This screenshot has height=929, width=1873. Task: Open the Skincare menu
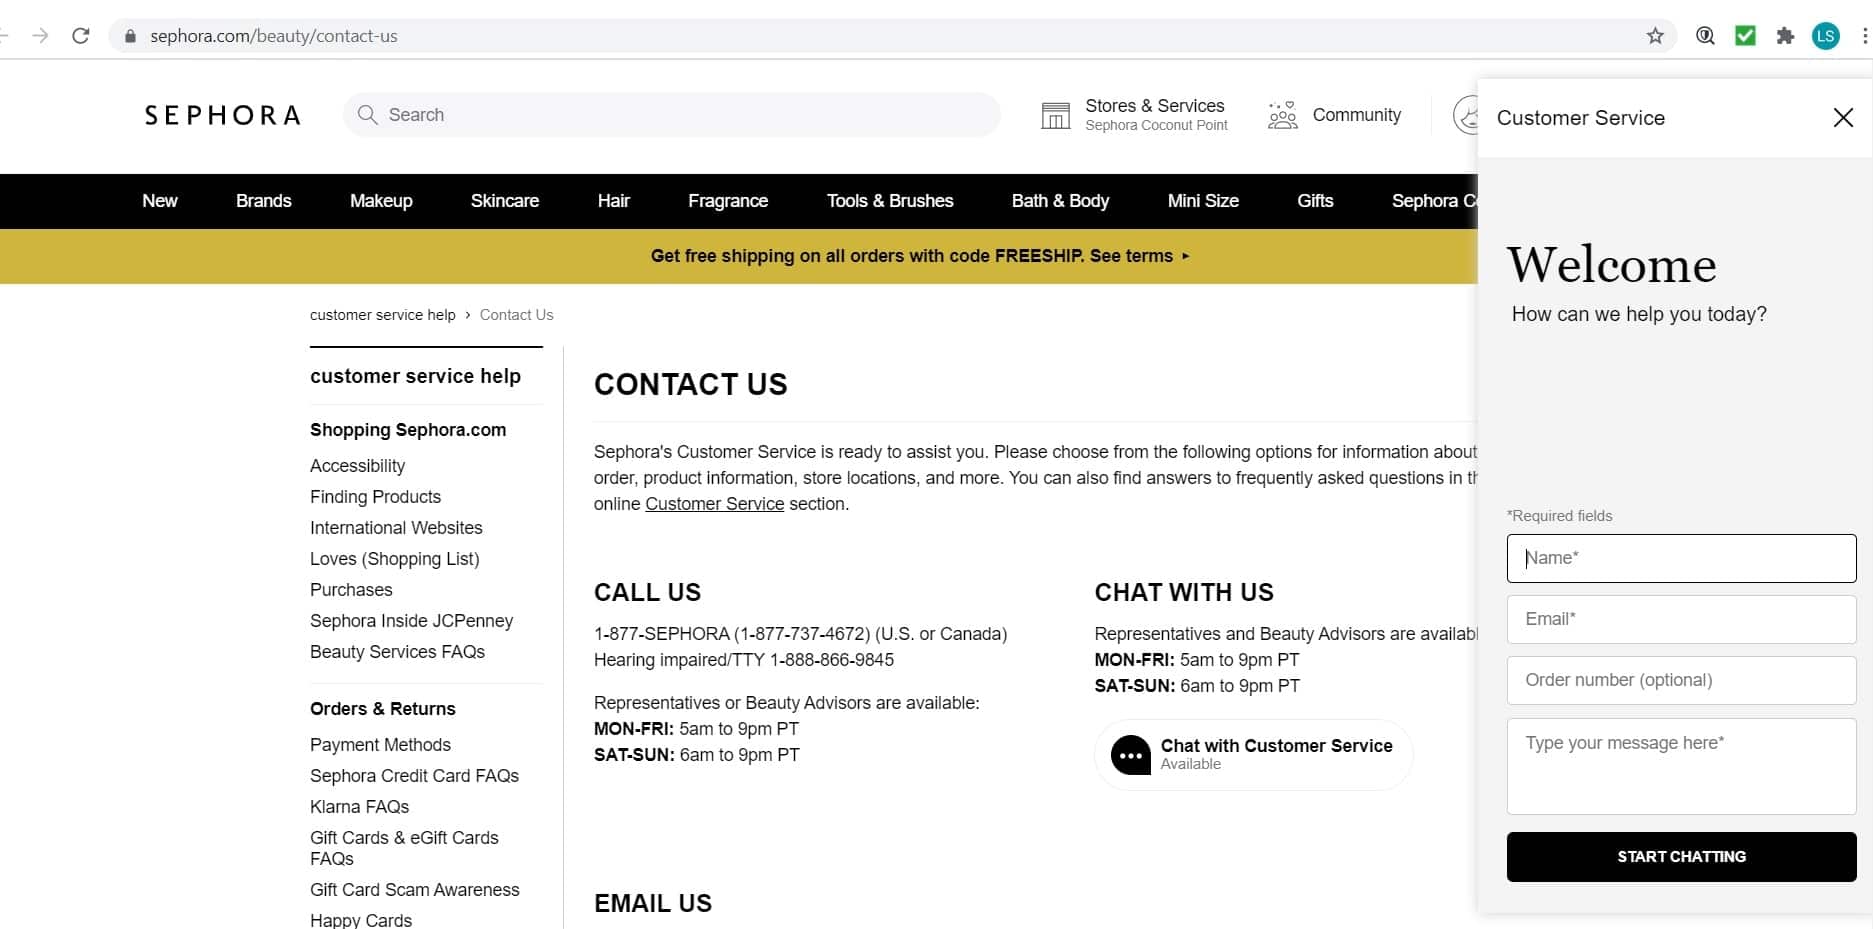505,201
